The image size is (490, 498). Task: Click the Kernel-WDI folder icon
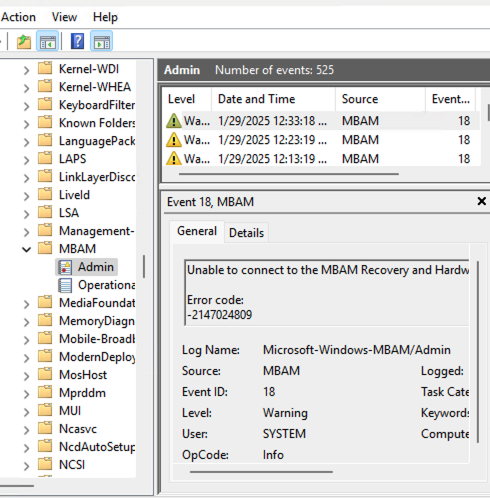coord(45,68)
